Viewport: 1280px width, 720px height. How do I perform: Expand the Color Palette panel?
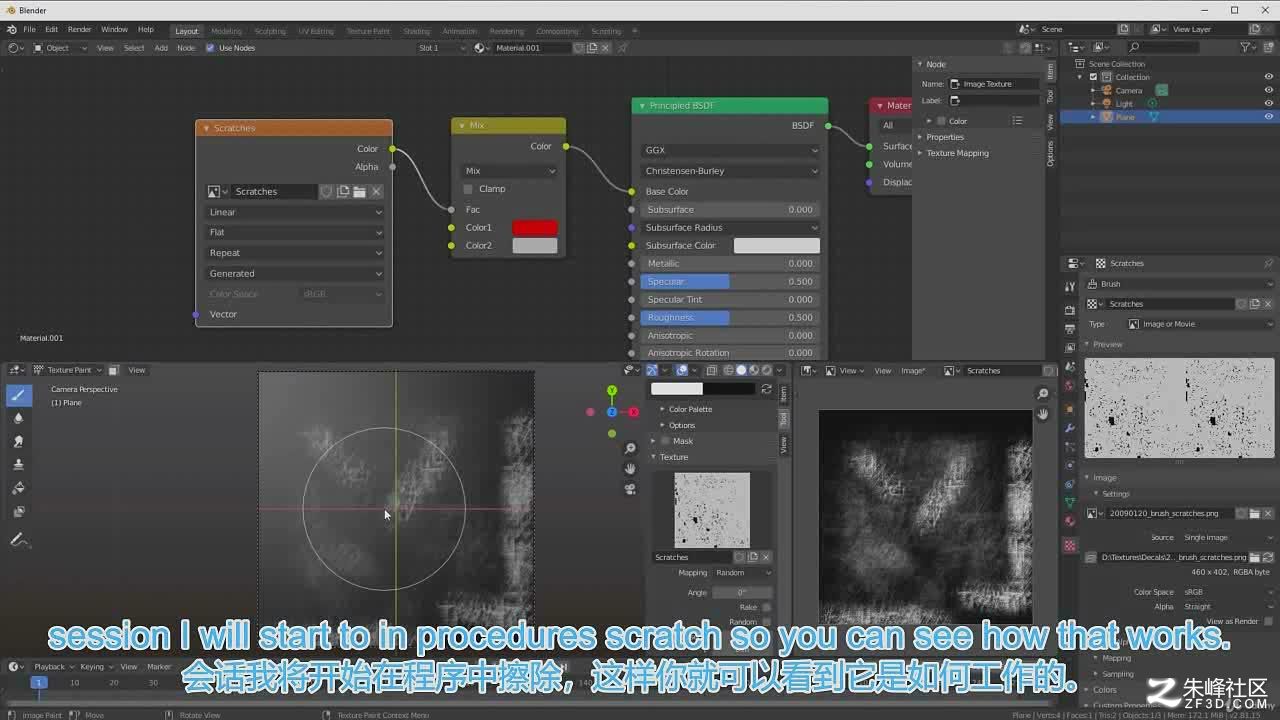pos(690,409)
